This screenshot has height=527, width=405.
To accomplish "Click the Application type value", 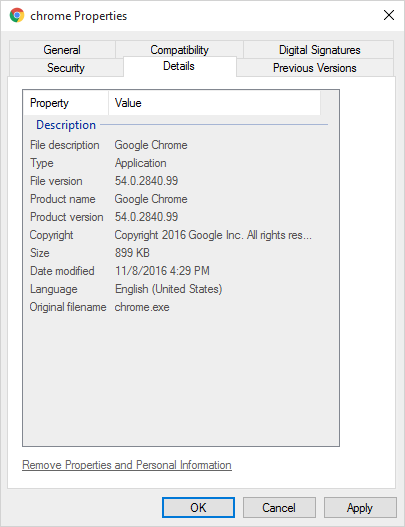I will [140, 163].
